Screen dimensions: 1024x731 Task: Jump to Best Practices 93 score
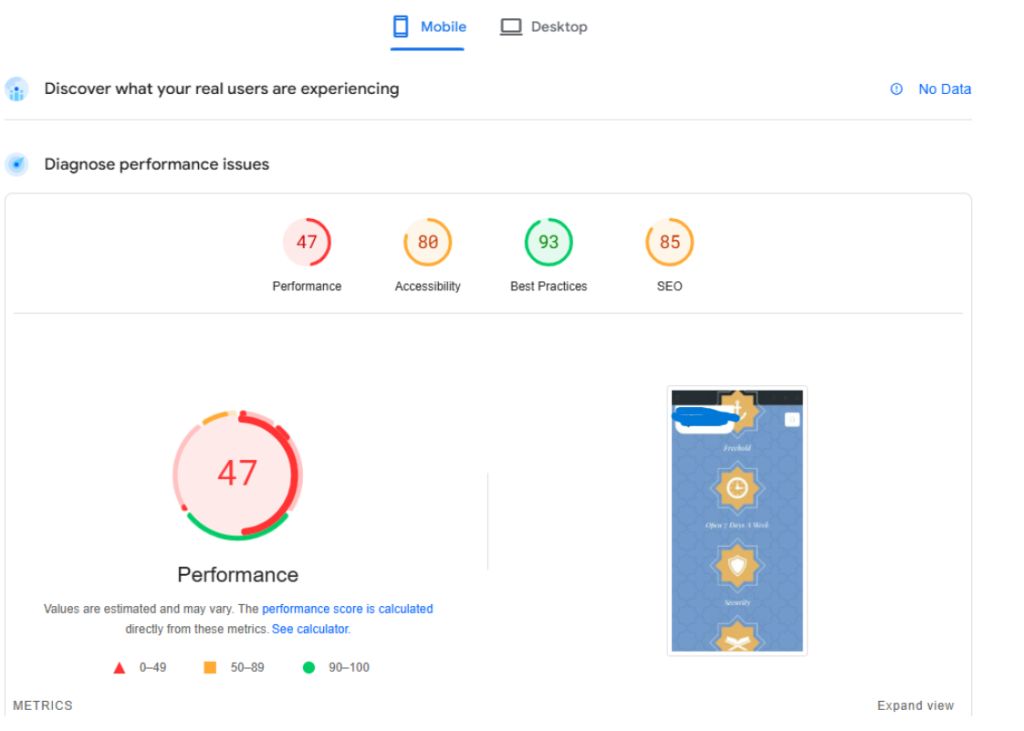(x=549, y=243)
